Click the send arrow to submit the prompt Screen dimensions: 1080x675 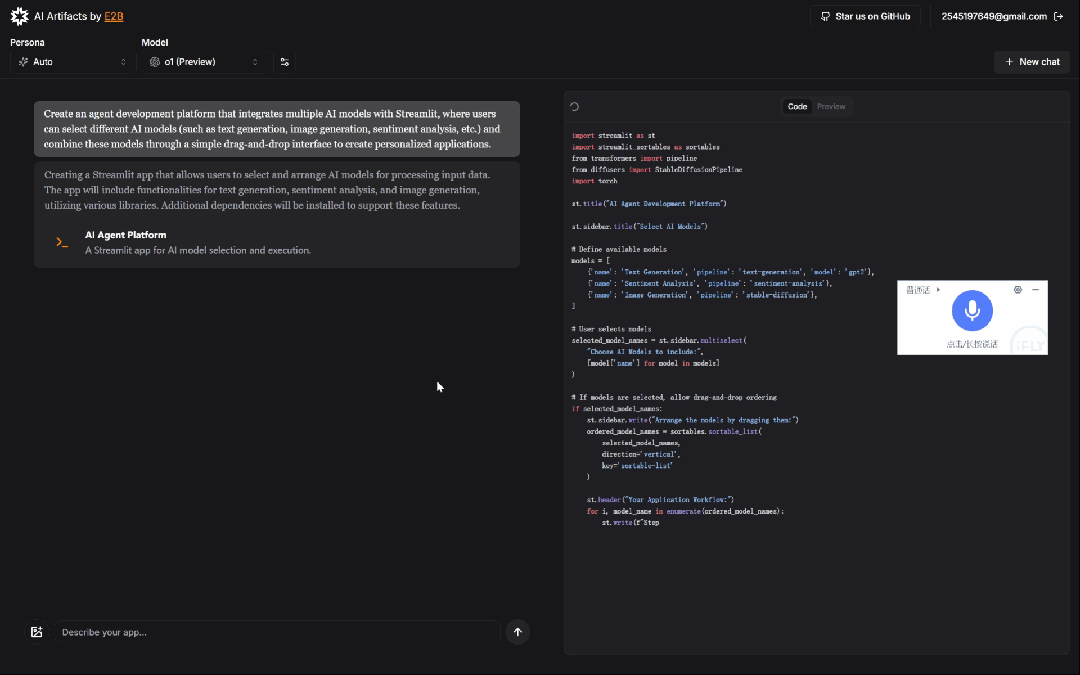518,631
